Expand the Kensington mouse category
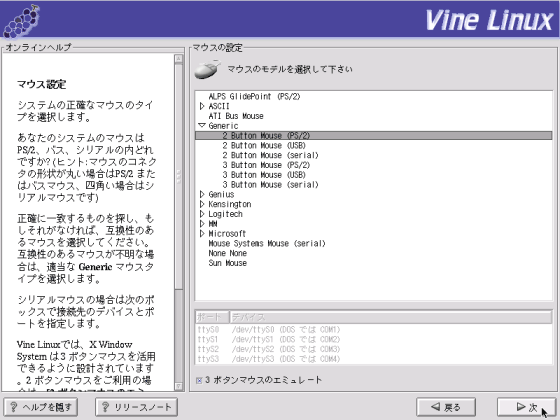The width and height of the screenshot is (560, 420). (202, 204)
